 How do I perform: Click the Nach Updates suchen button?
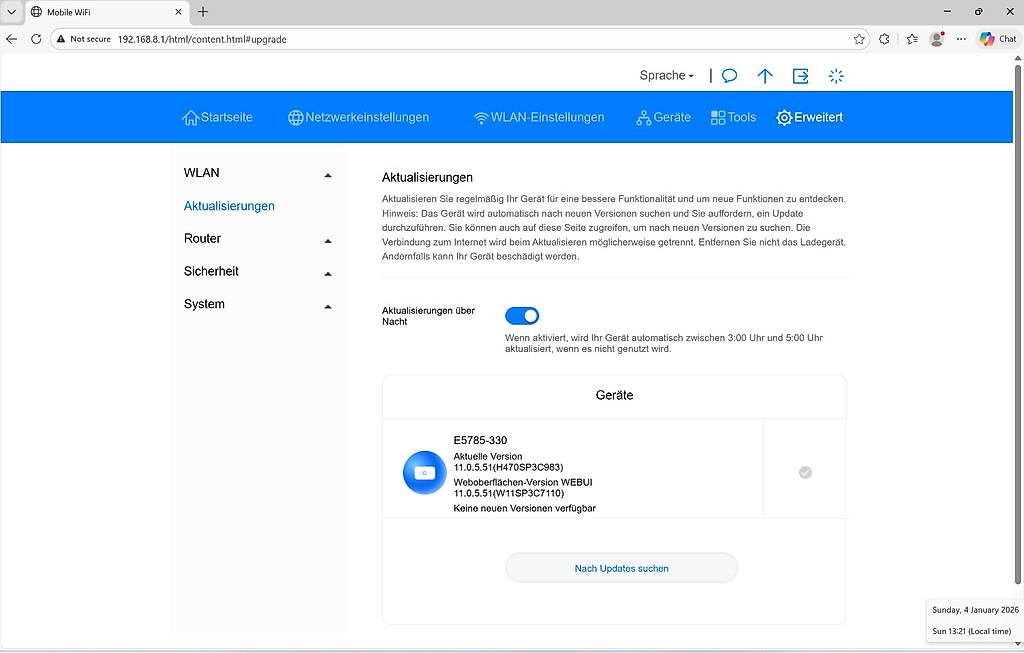pos(621,568)
